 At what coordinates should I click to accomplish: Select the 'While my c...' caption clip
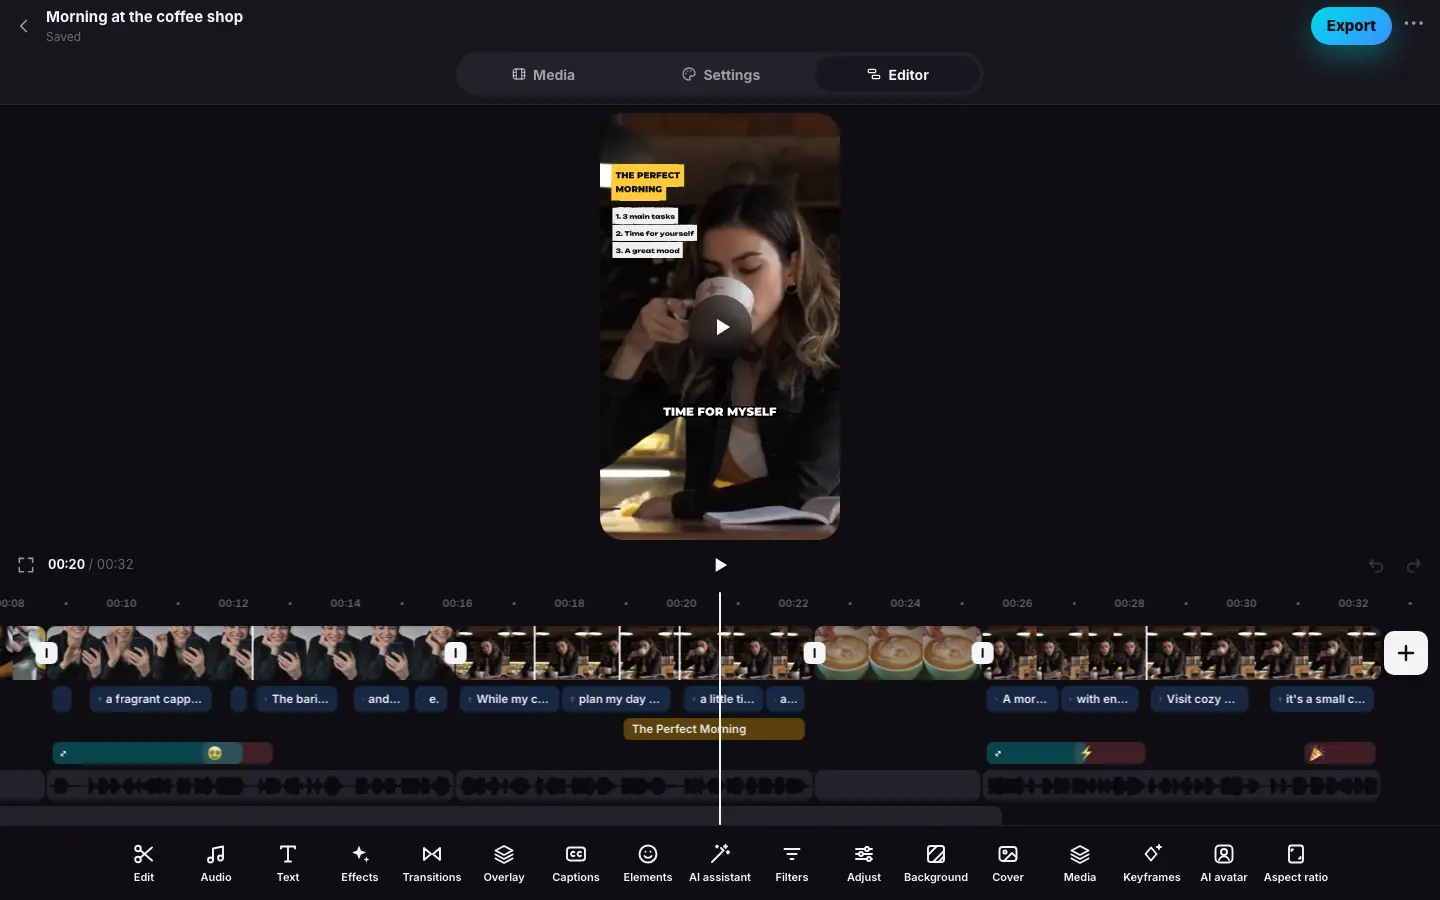tap(509, 699)
